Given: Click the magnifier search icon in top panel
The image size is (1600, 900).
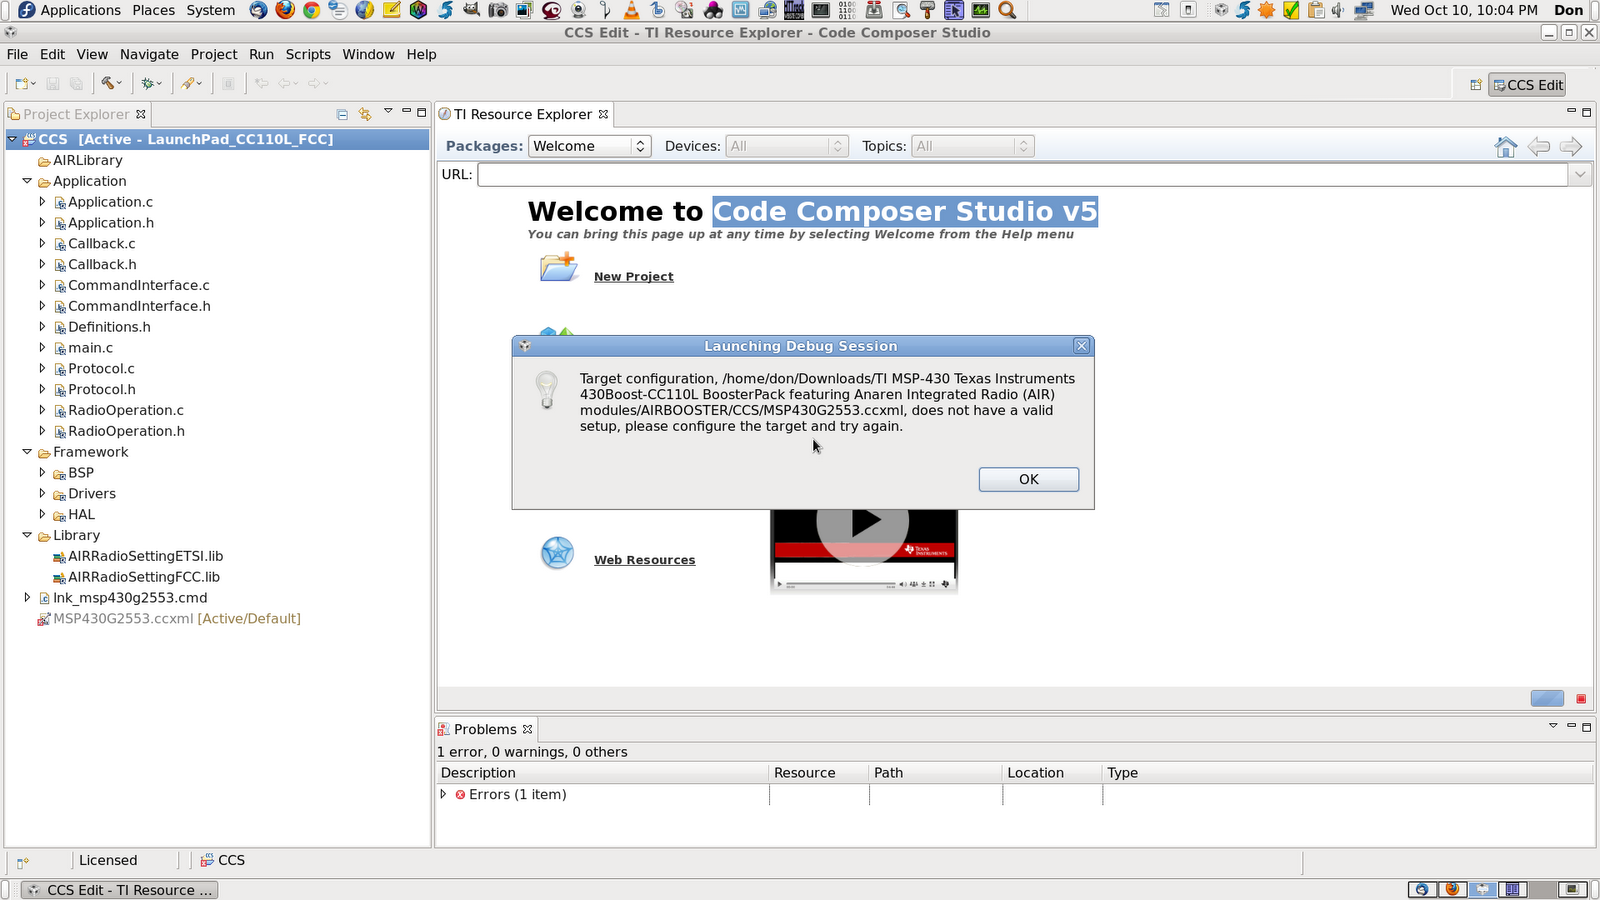Looking at the screenshot, I should coord(1007,10).
